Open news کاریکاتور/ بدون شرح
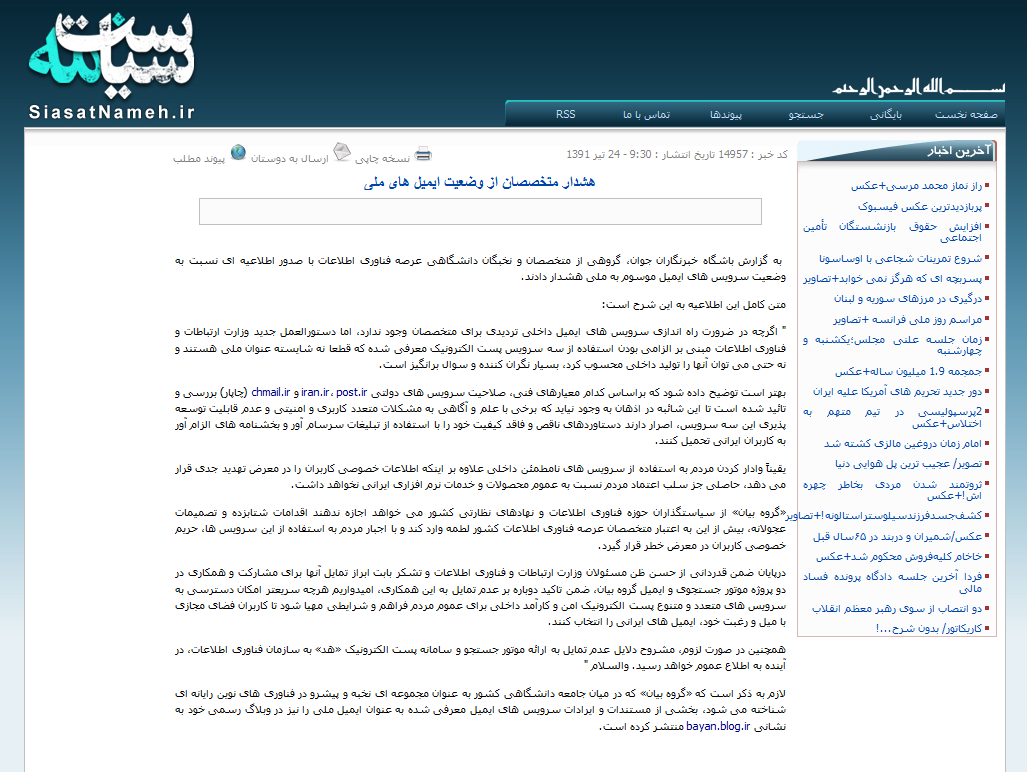 (929, 629)
